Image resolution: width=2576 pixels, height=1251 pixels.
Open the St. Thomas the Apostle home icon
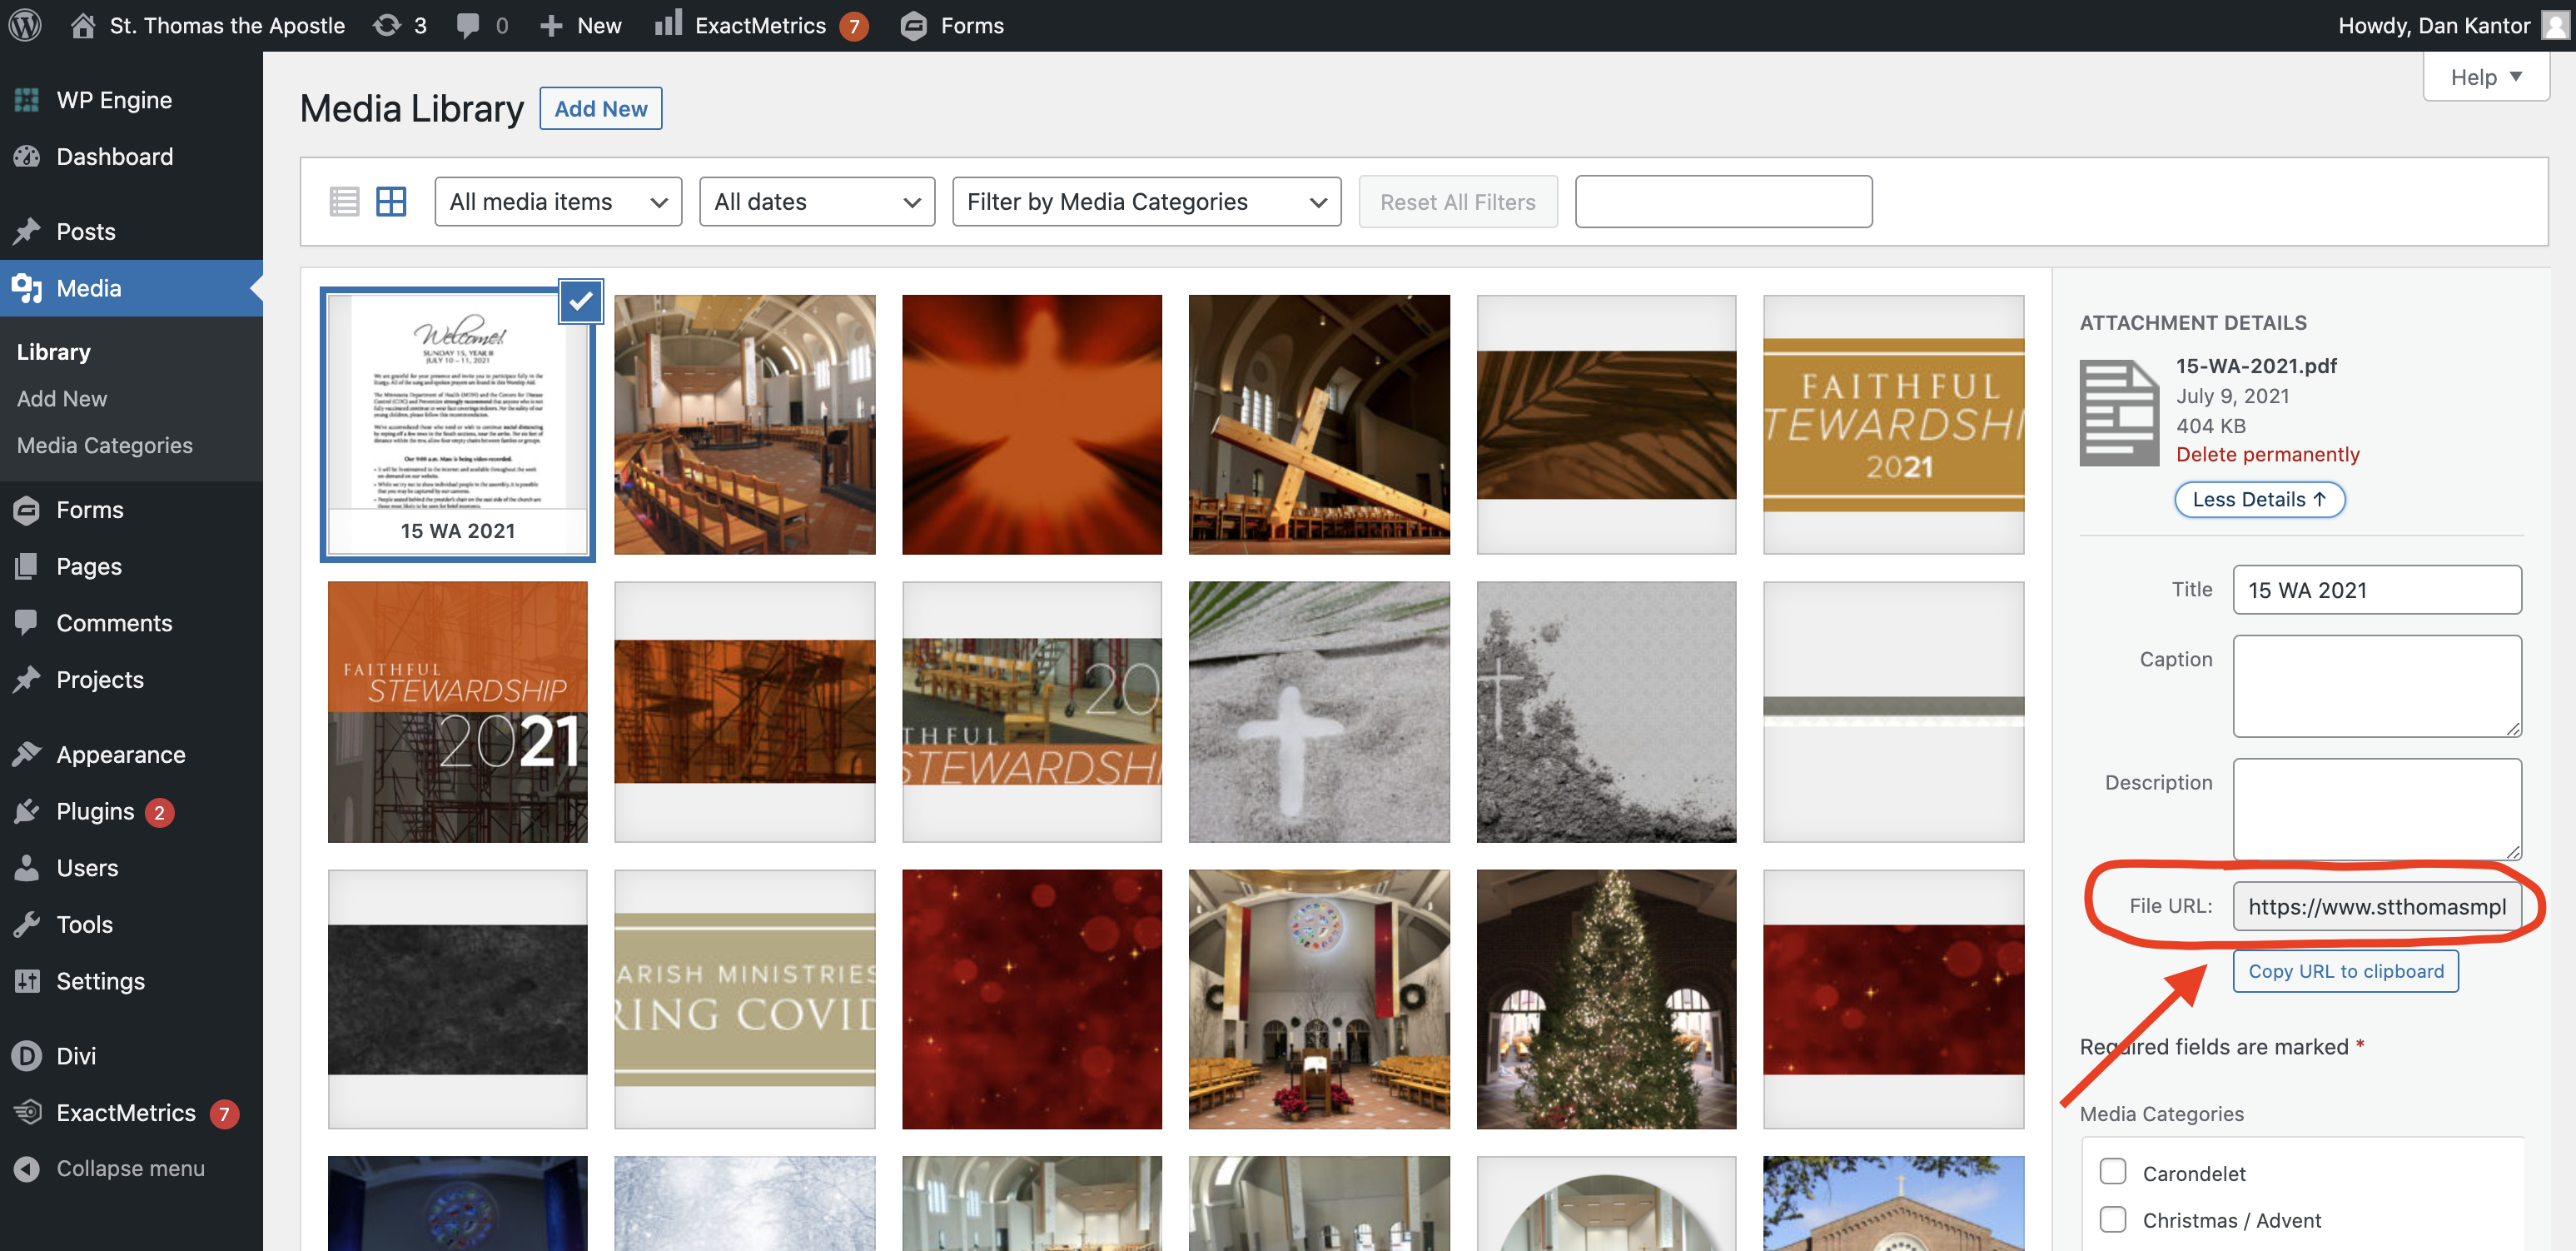click(x=84, y=25)
